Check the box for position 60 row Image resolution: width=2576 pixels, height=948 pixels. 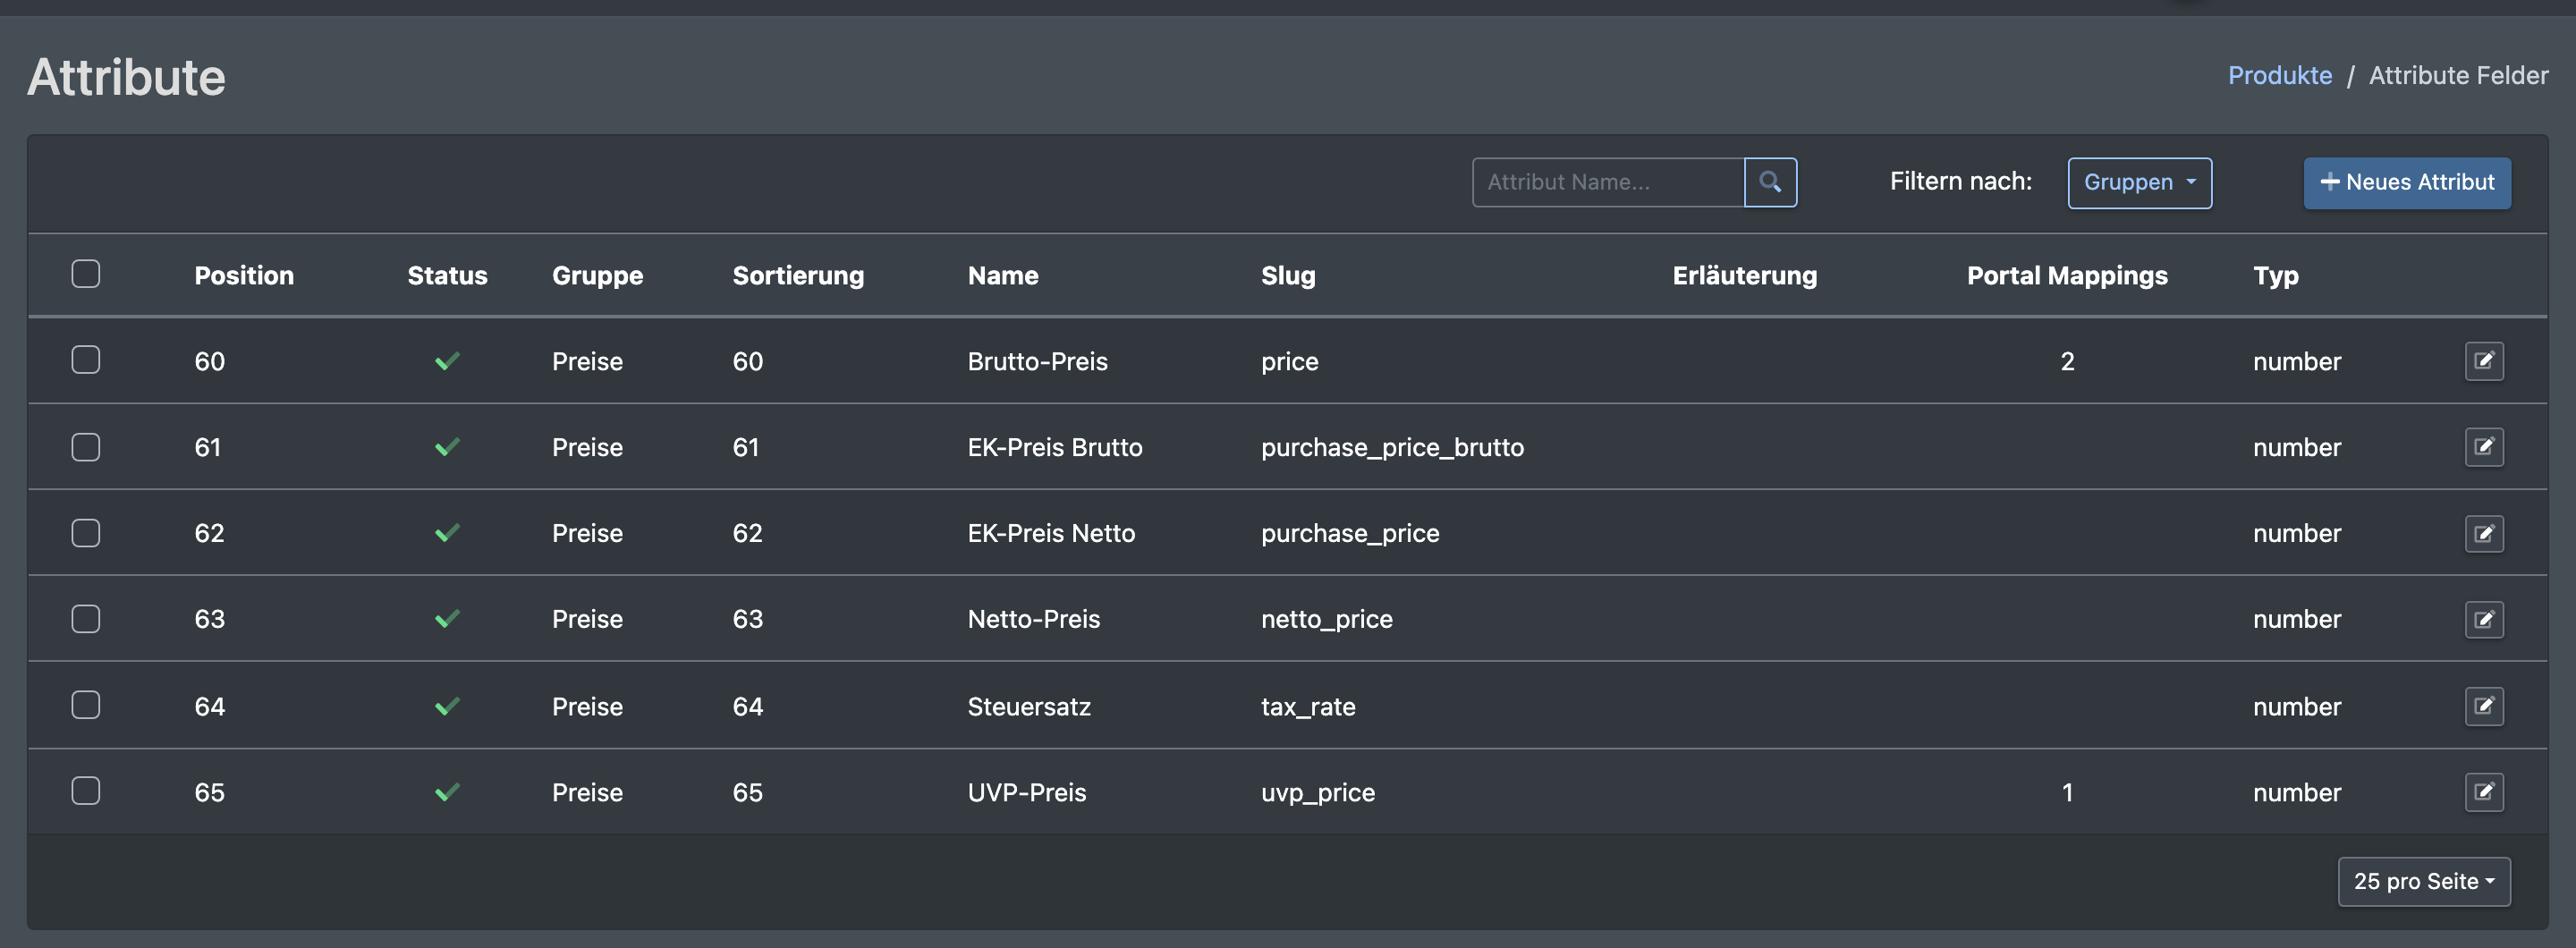tap(86, 359)
